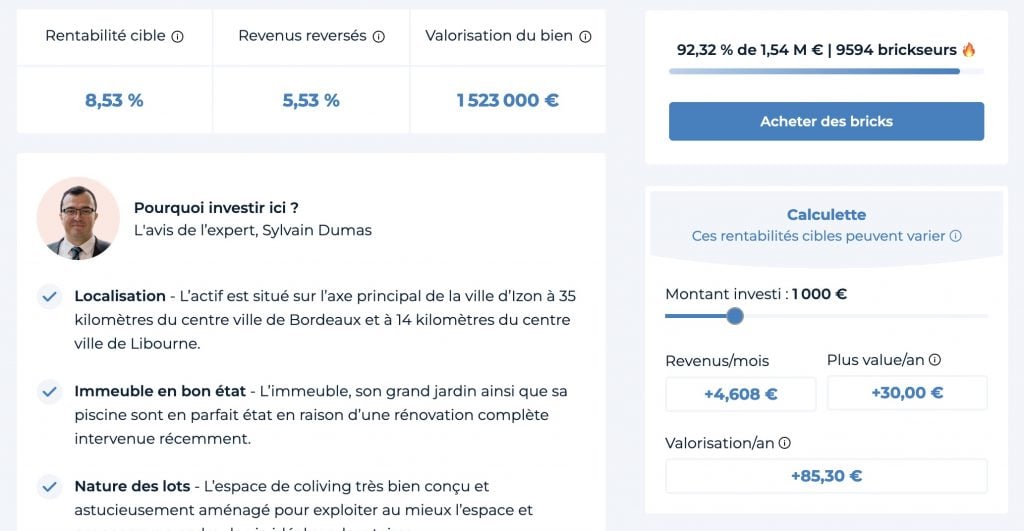Click the Localisation checkmark icon
Screen dimensions: 1024x531
(50, 297)
